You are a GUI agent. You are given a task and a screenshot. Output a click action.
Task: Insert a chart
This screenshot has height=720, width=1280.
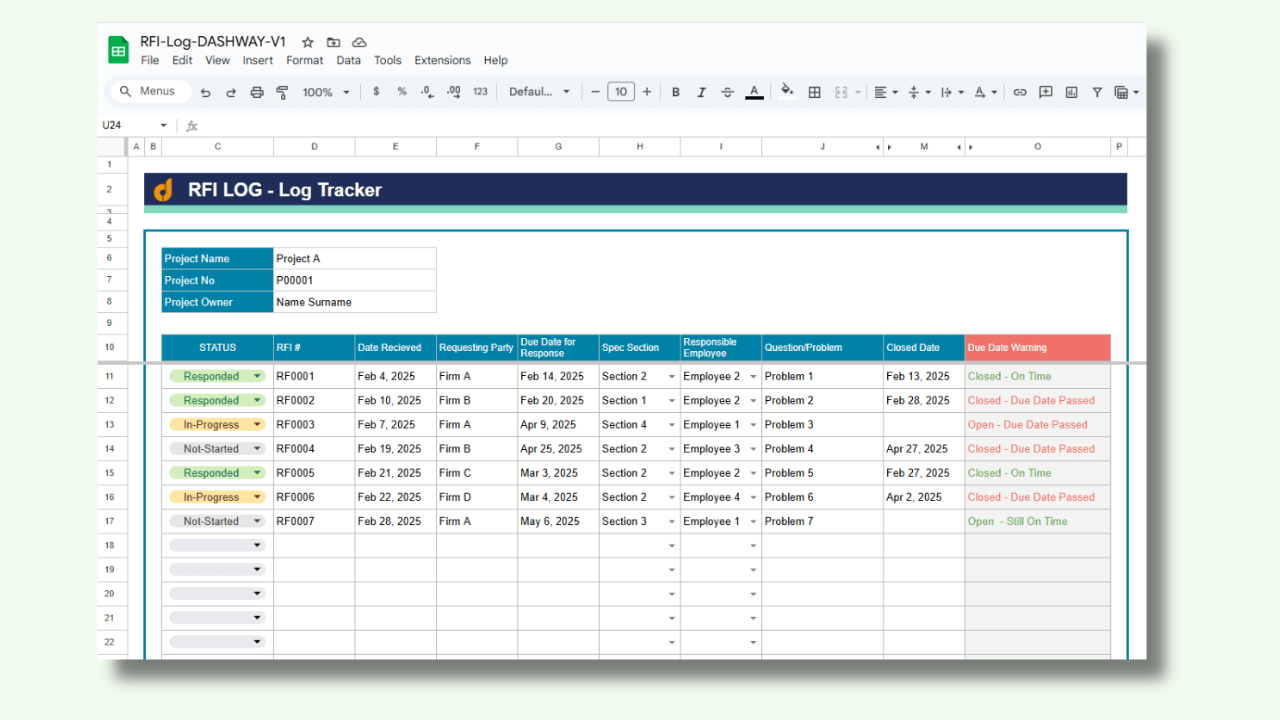click(1072, 92)
